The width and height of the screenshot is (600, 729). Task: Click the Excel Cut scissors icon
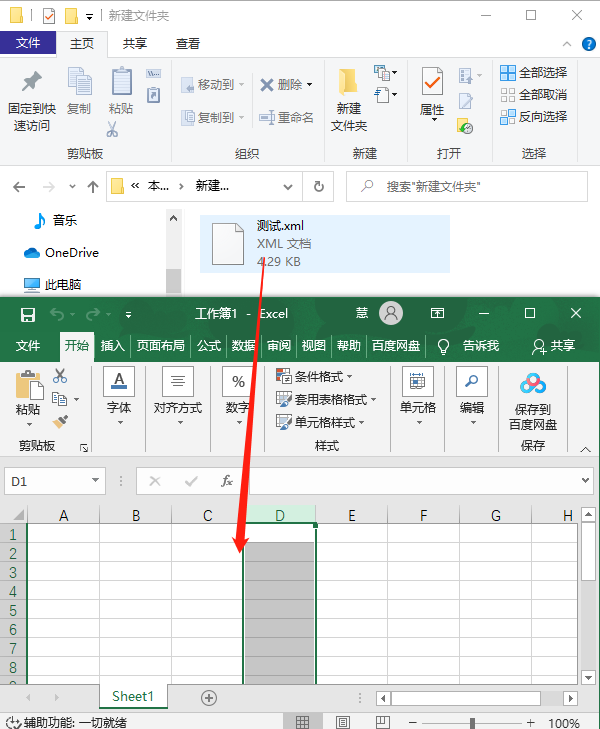click(x=60, y=376)
